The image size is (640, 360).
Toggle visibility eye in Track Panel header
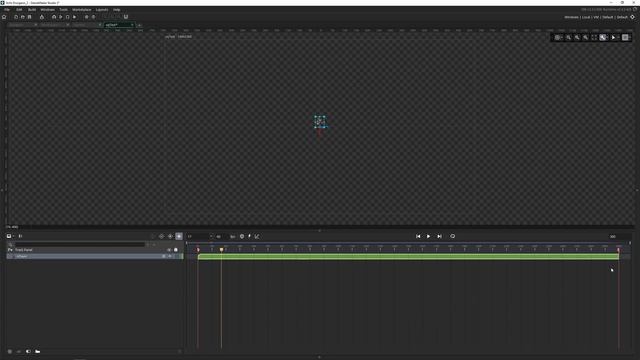pyautogui.click(x=169, y=250)
